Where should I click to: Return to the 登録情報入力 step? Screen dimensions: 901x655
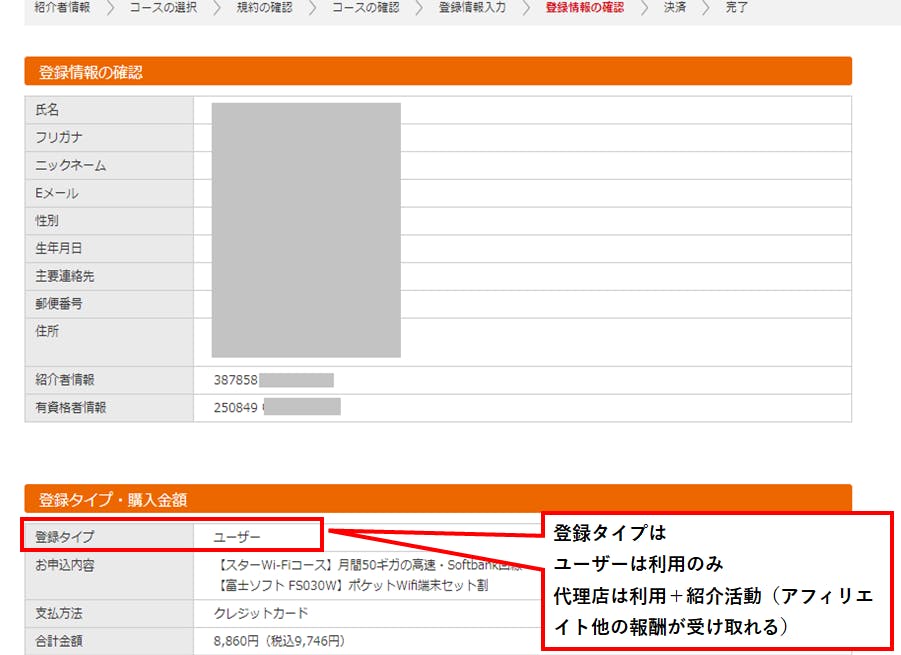click(x=472, y=8)
